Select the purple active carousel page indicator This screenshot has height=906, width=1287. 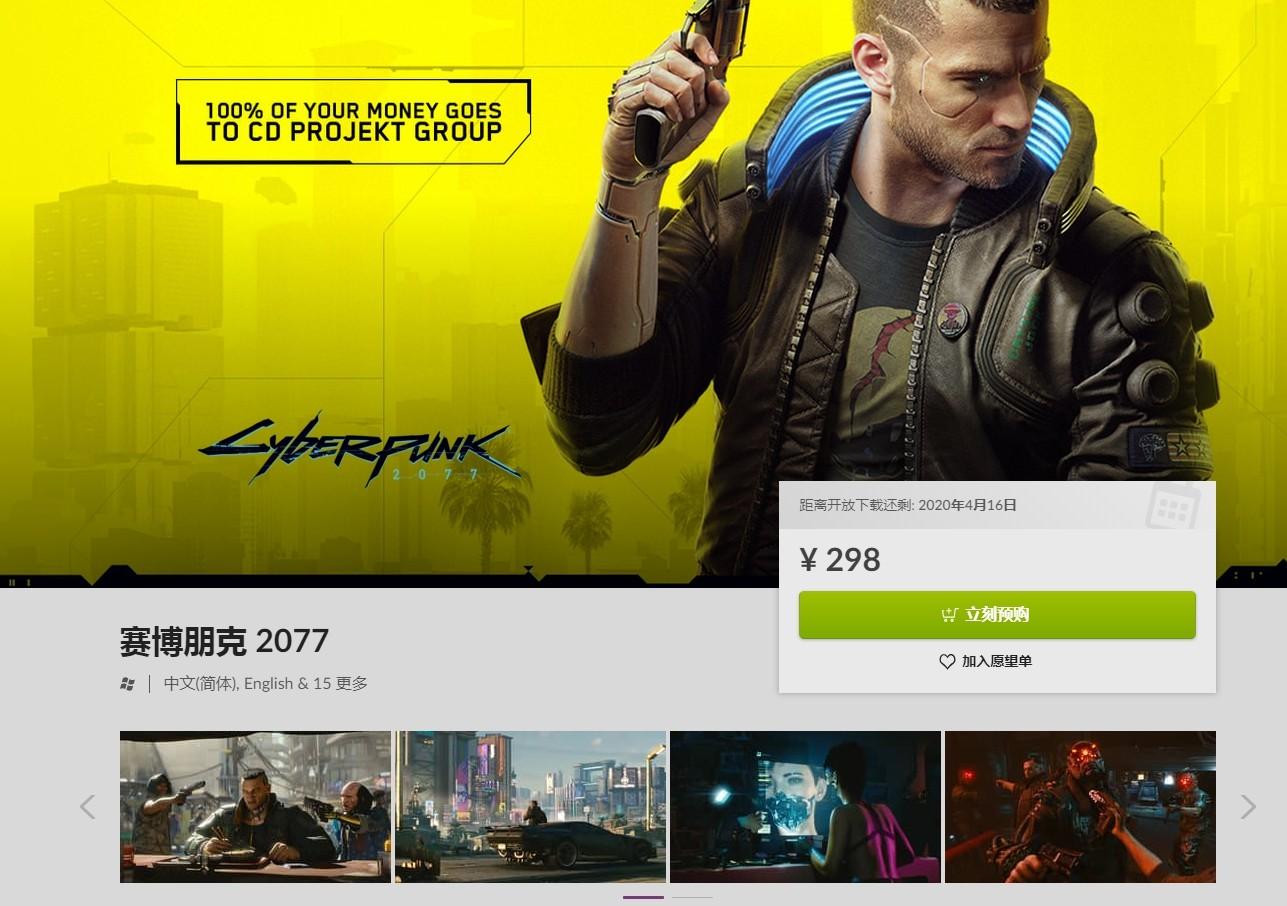(643, 897)
